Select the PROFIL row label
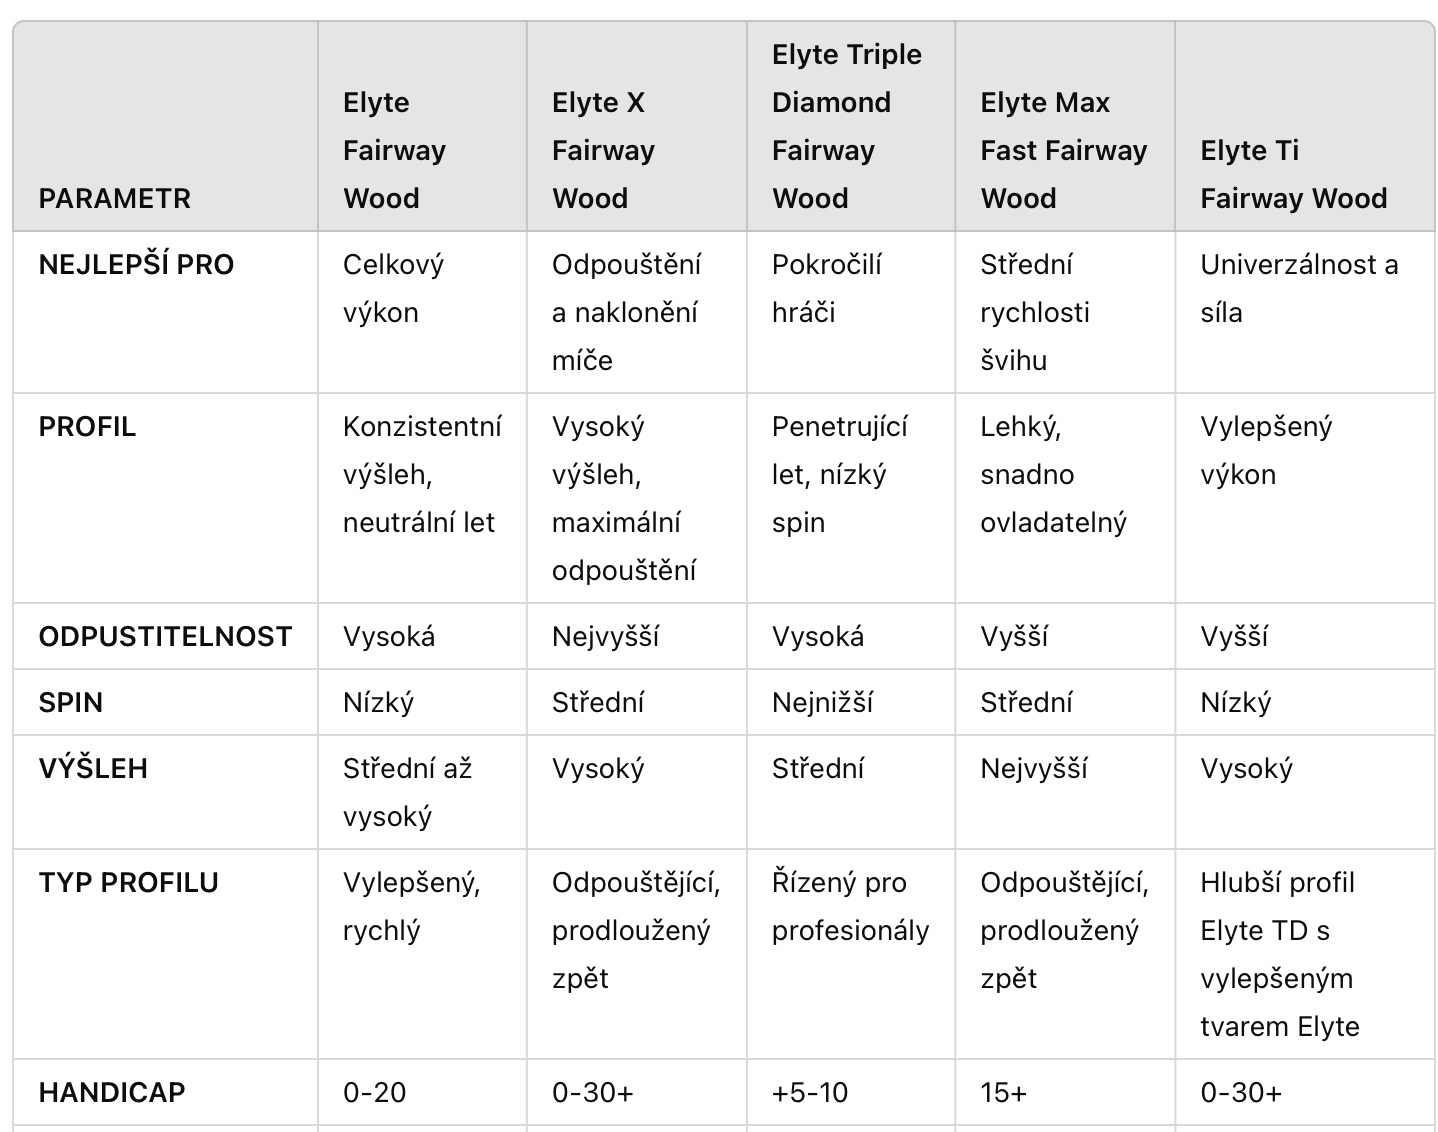The width and height of the screenshot is (1438, 1132). [x=87, y=426]
